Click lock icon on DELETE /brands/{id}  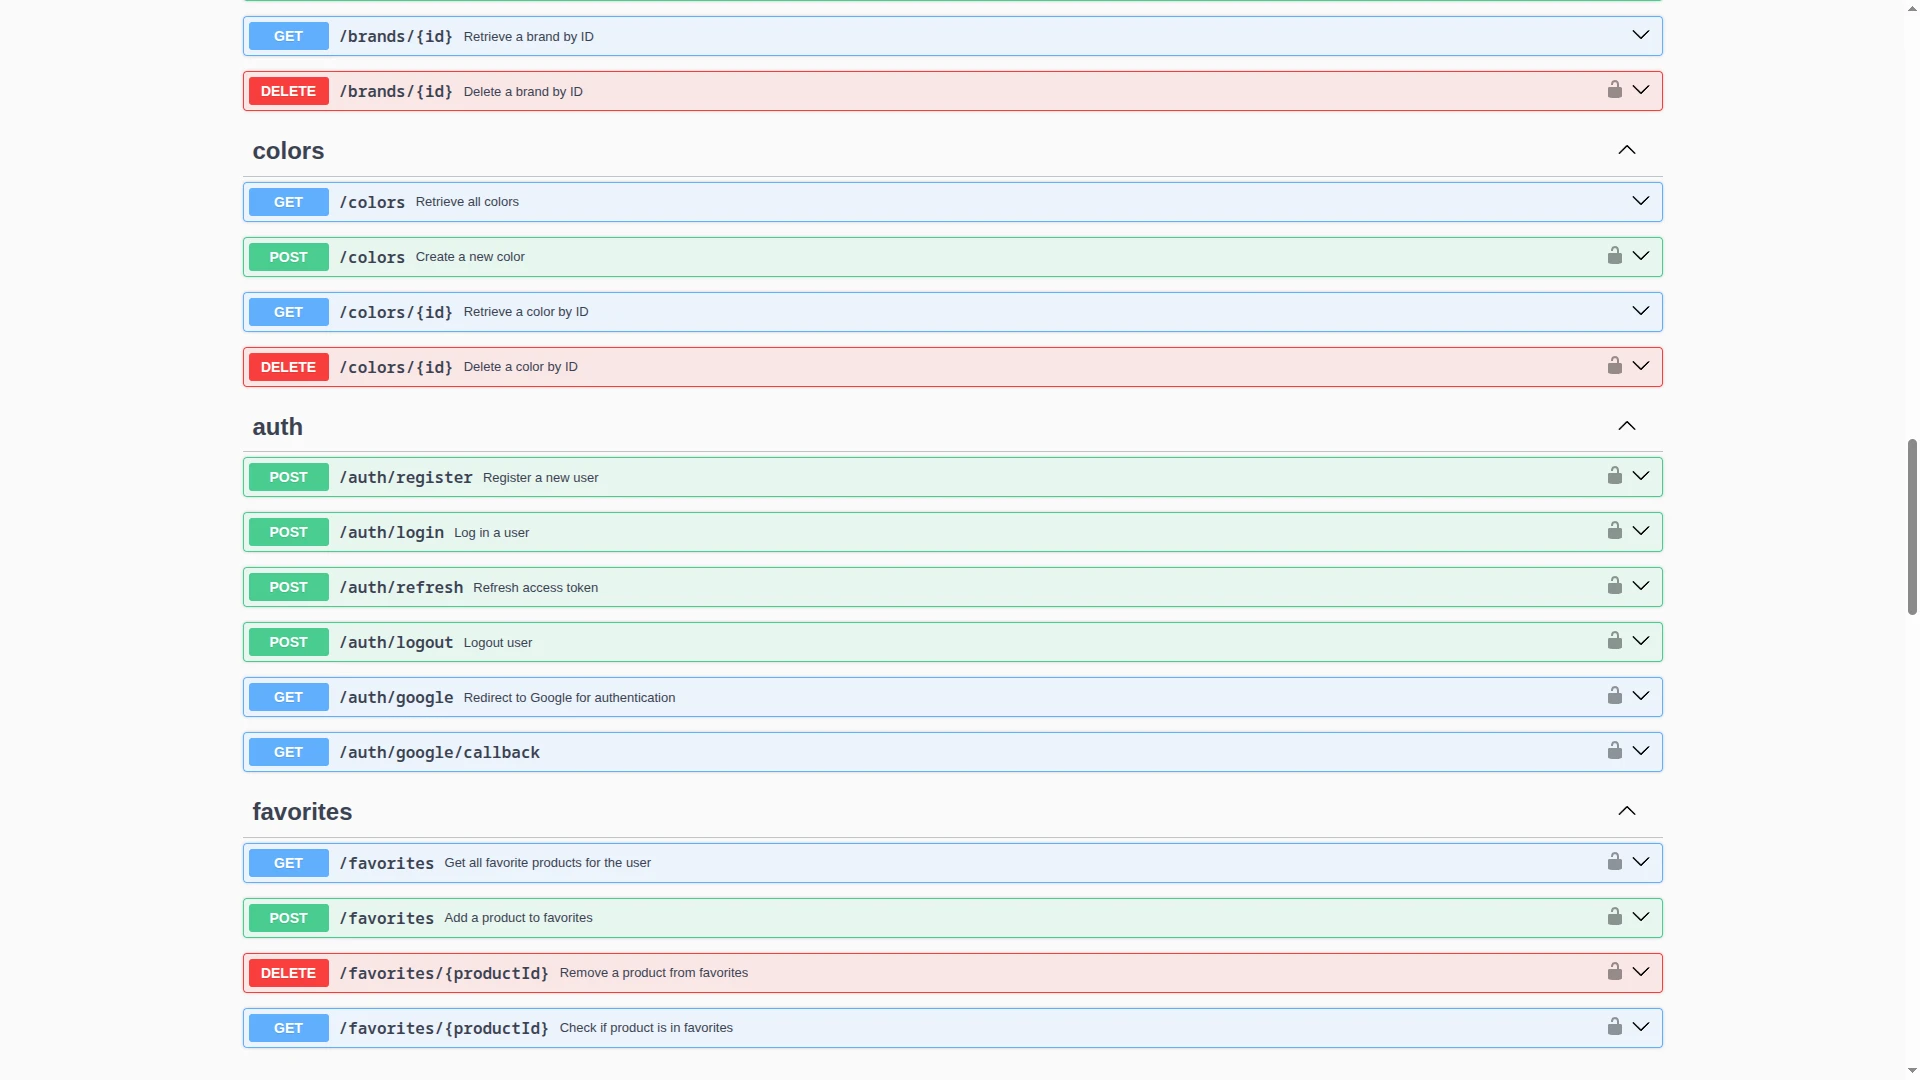coord(1614,90)
